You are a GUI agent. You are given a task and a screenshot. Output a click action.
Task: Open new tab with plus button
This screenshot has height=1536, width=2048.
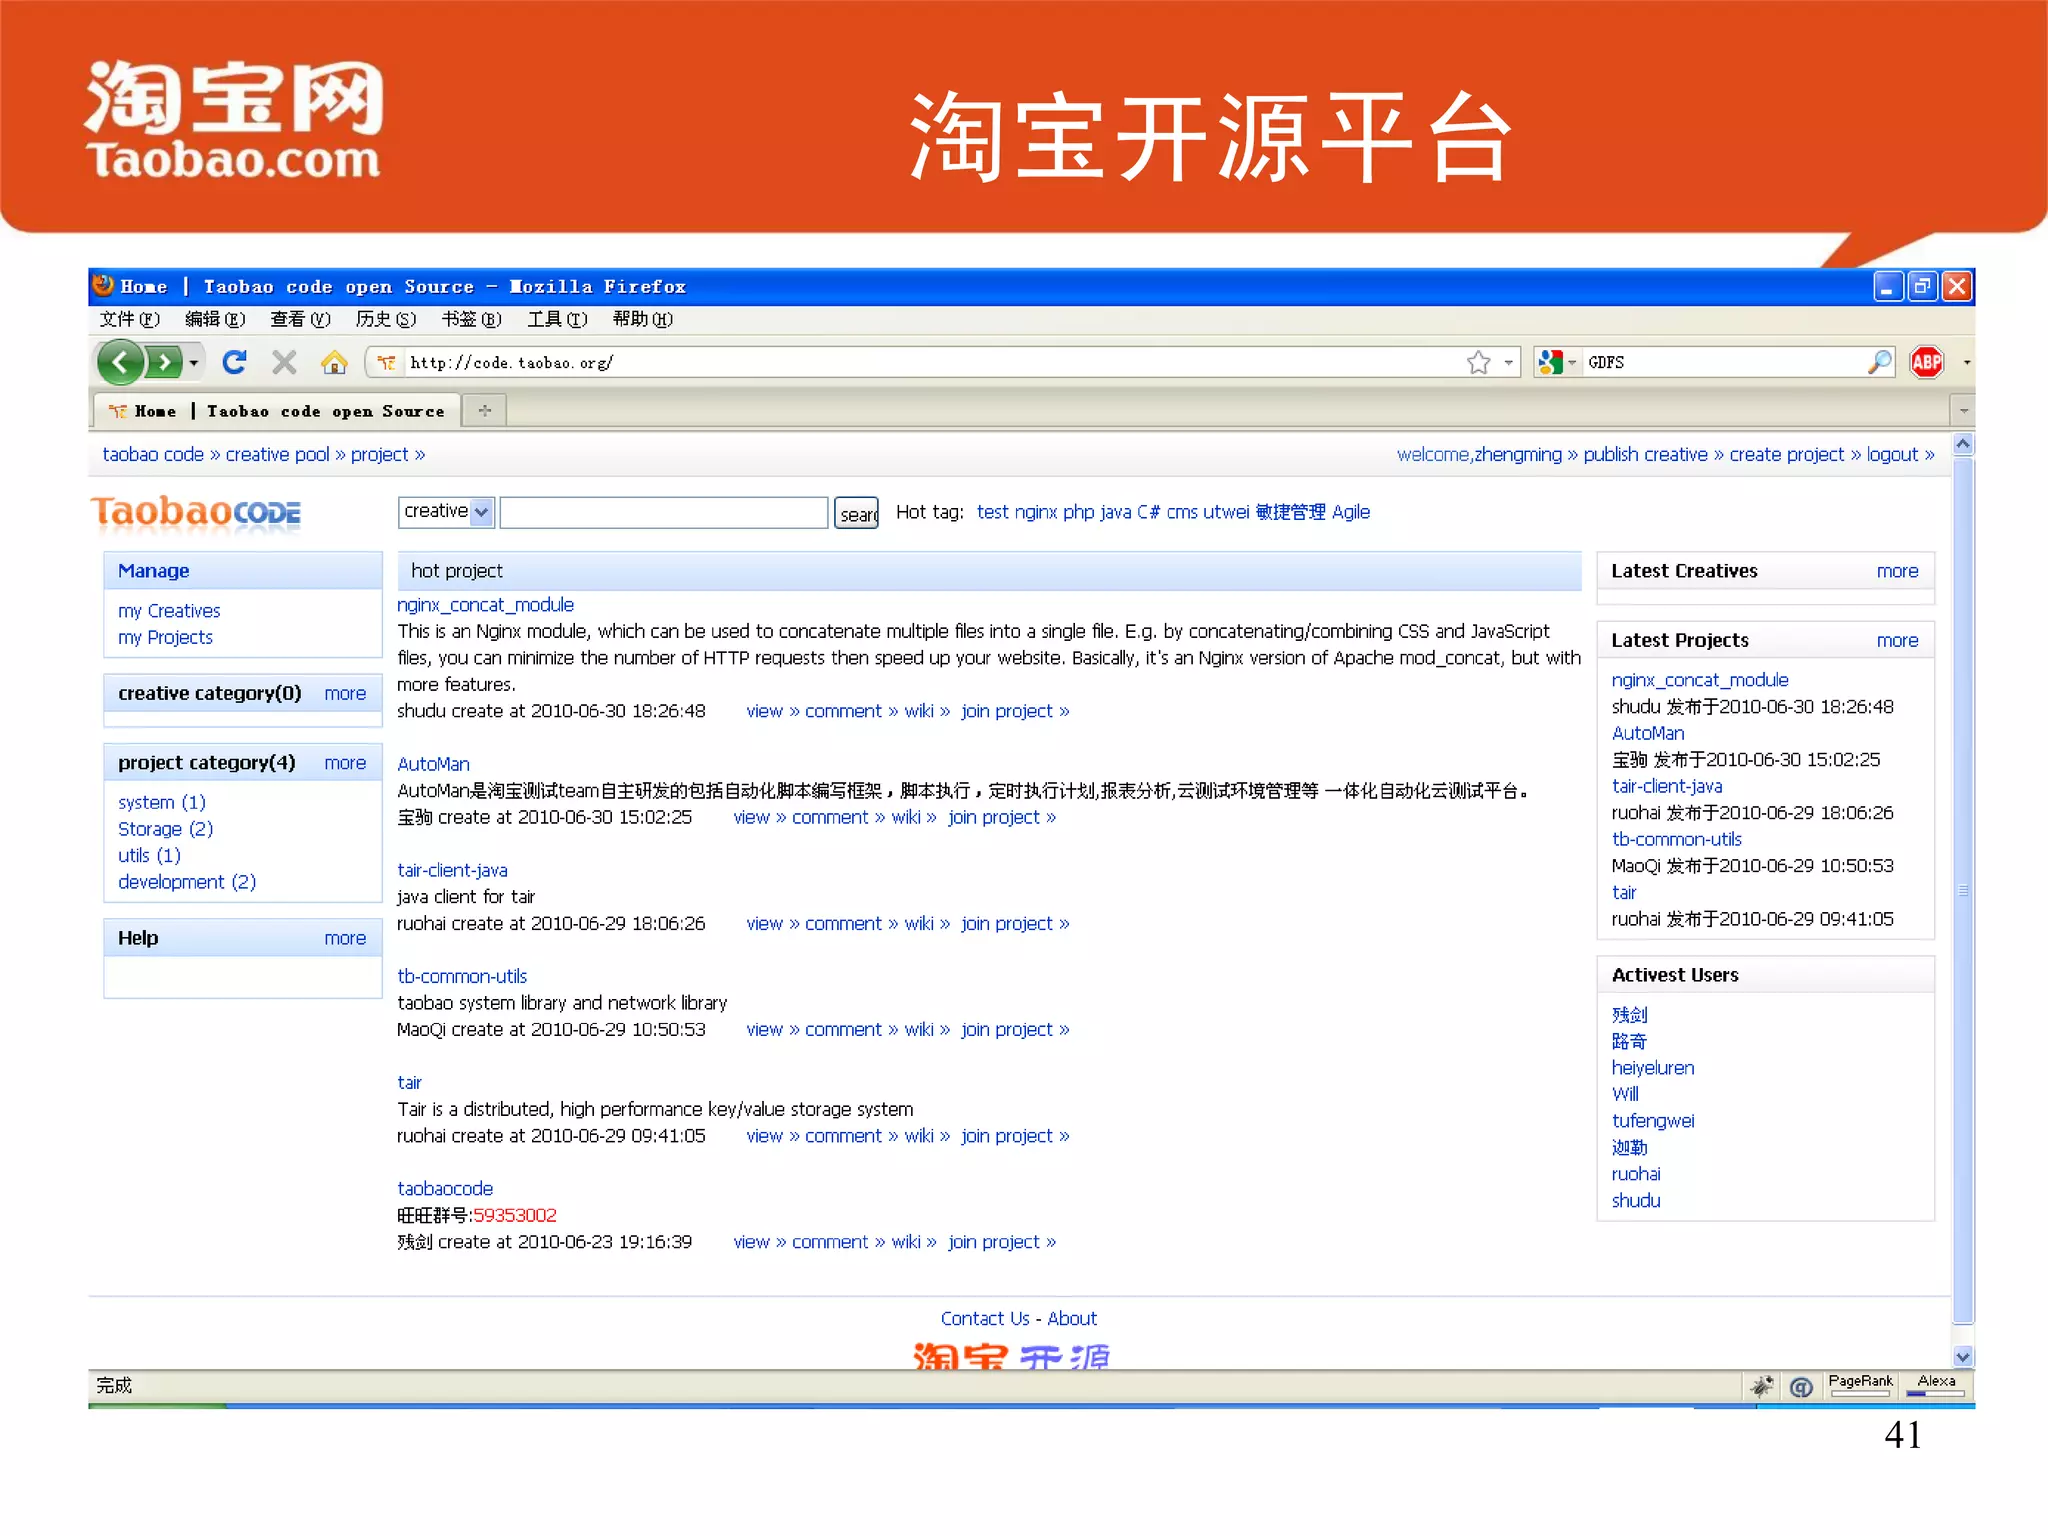click(485, 410)
